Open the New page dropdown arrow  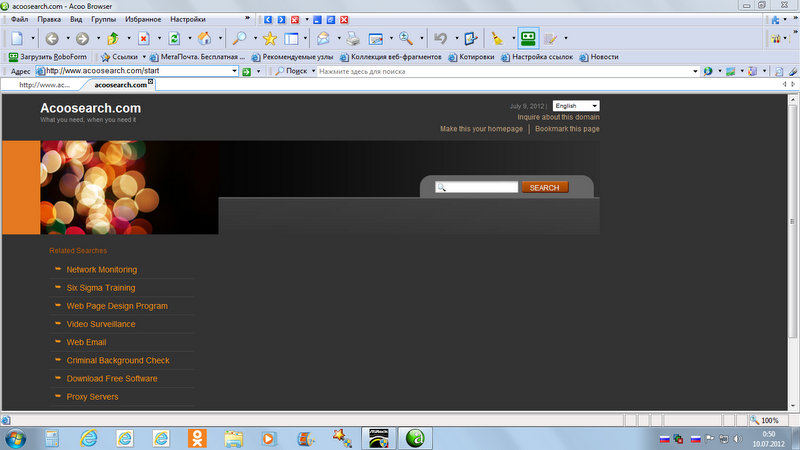(33, 38)
